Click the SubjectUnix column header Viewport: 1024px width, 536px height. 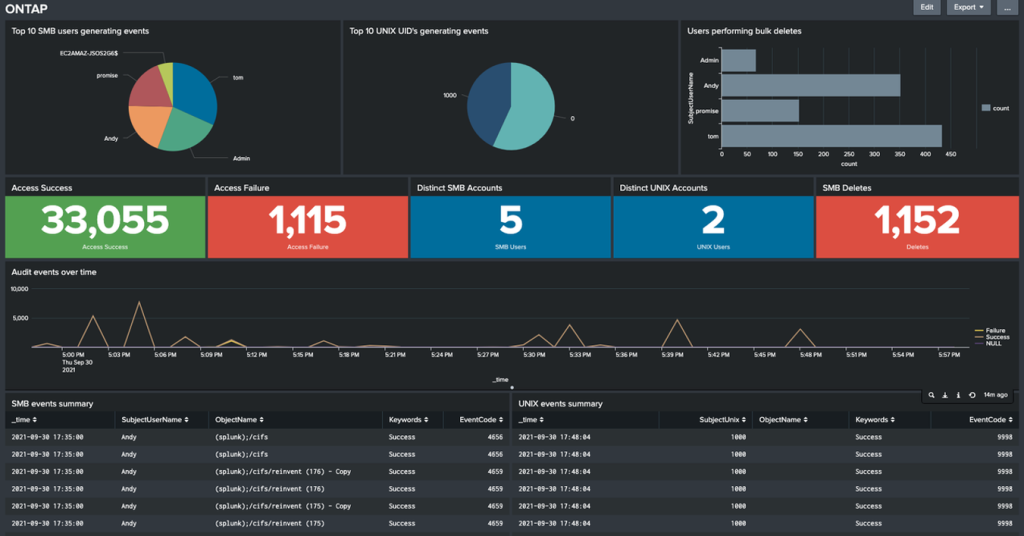(725, 421)
